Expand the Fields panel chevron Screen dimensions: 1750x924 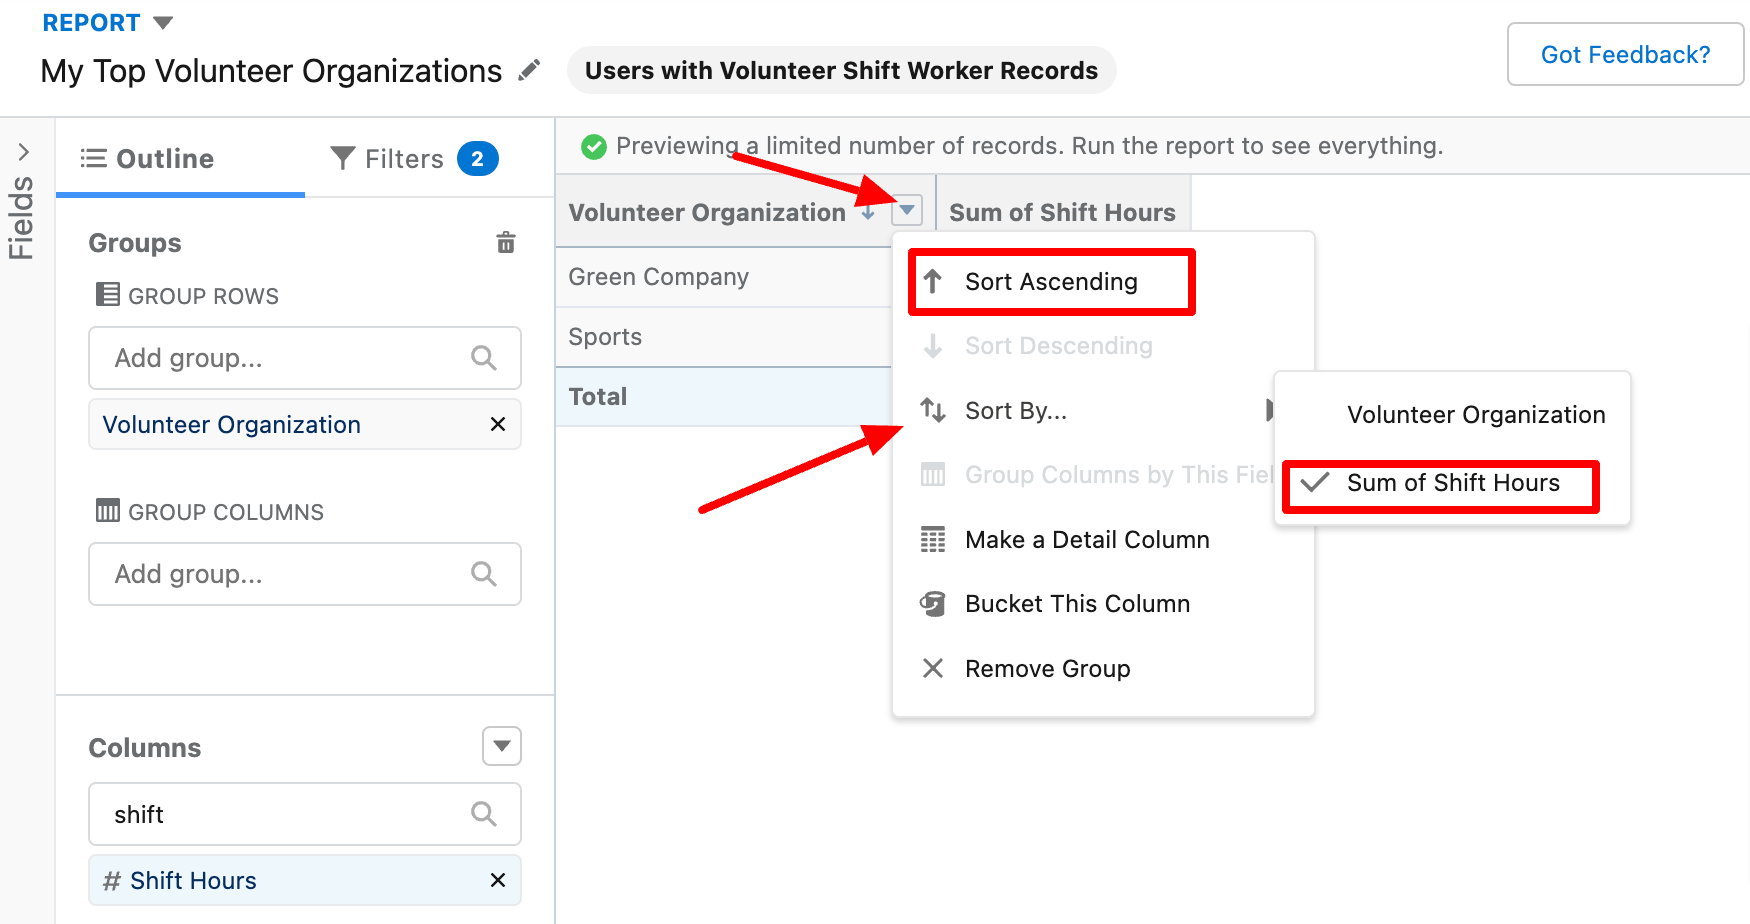click(x=24, y=152)
